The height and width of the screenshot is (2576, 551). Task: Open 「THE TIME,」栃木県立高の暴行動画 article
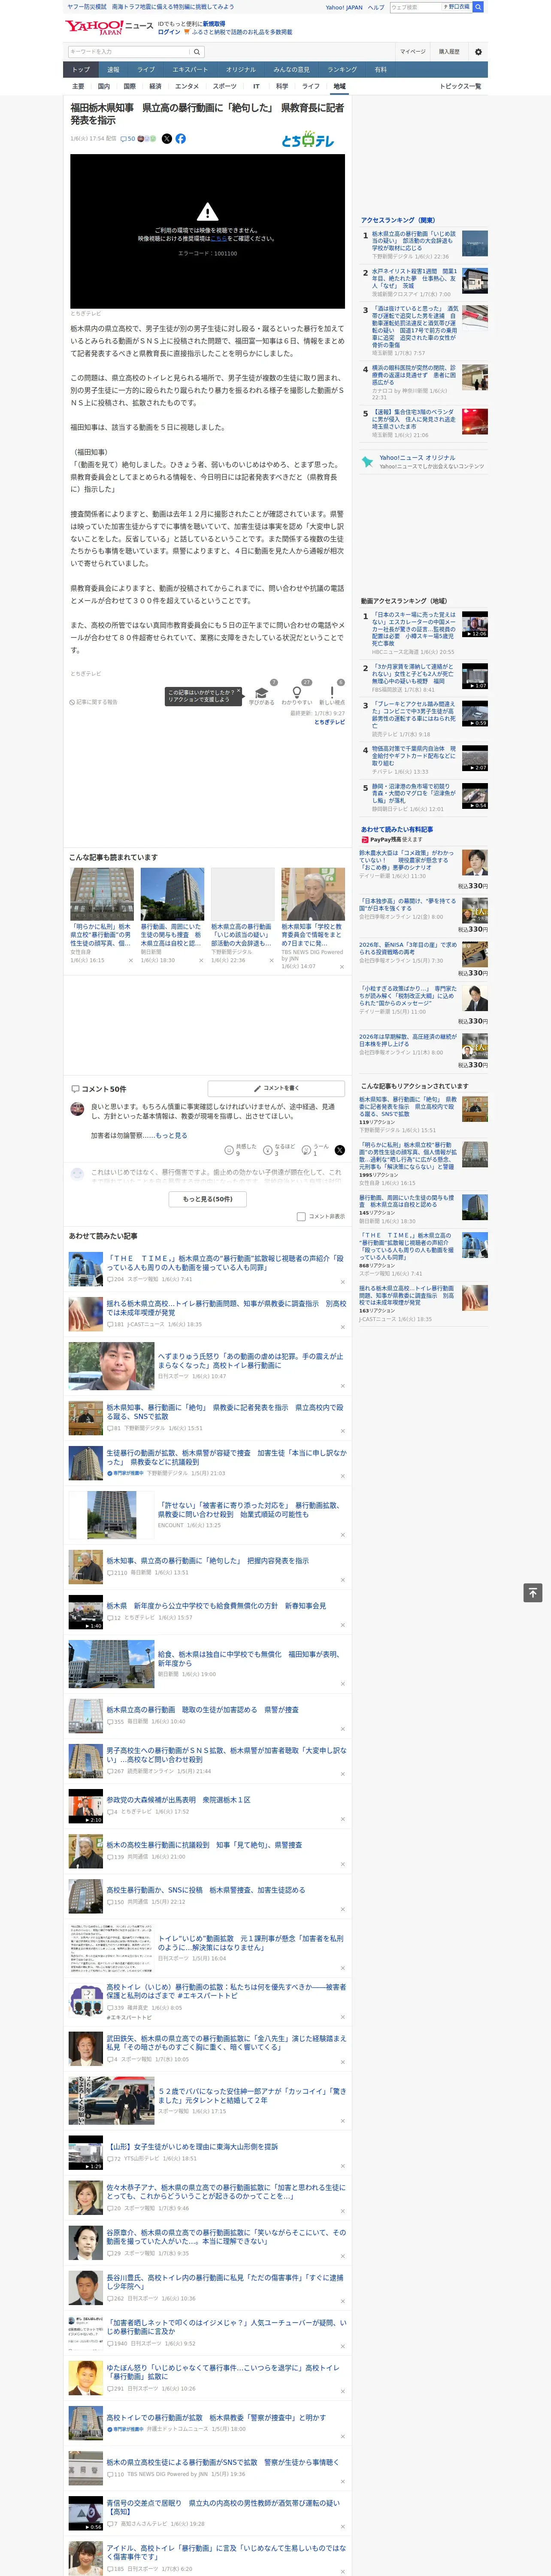point(225,1263)
